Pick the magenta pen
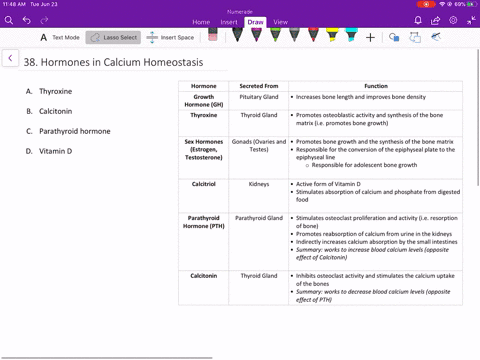This screenshot has width=480, height=360. click(256, 35)
